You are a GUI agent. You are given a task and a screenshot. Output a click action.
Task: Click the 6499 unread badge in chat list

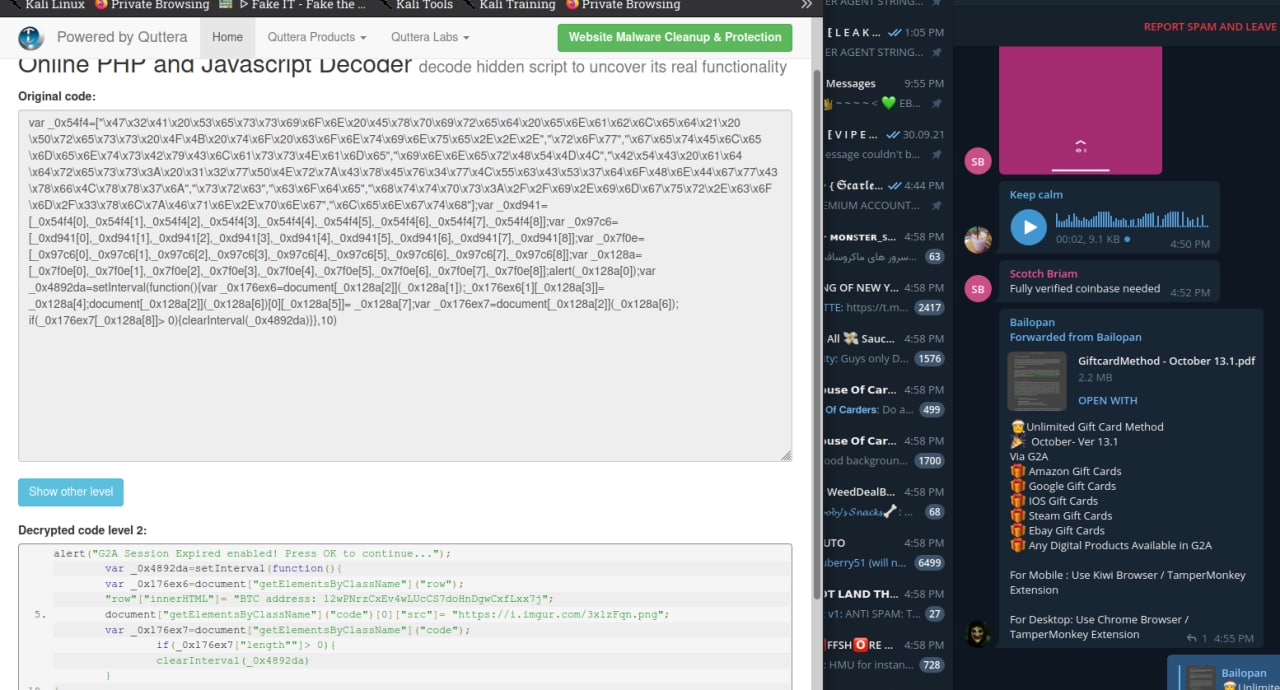[929, 563]
